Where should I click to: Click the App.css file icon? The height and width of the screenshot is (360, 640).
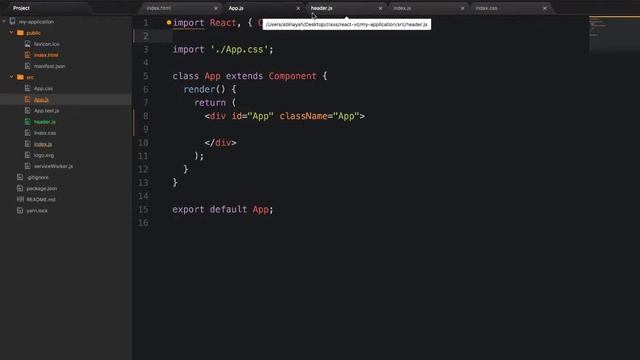(27, 88)
